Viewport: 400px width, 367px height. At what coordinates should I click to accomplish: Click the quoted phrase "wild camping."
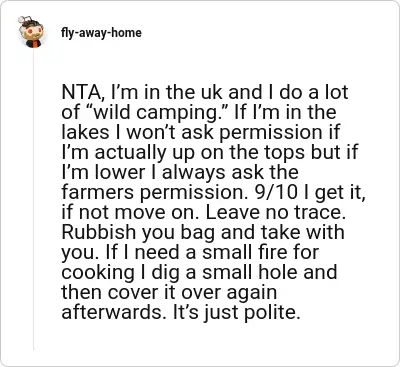(156, 112)
